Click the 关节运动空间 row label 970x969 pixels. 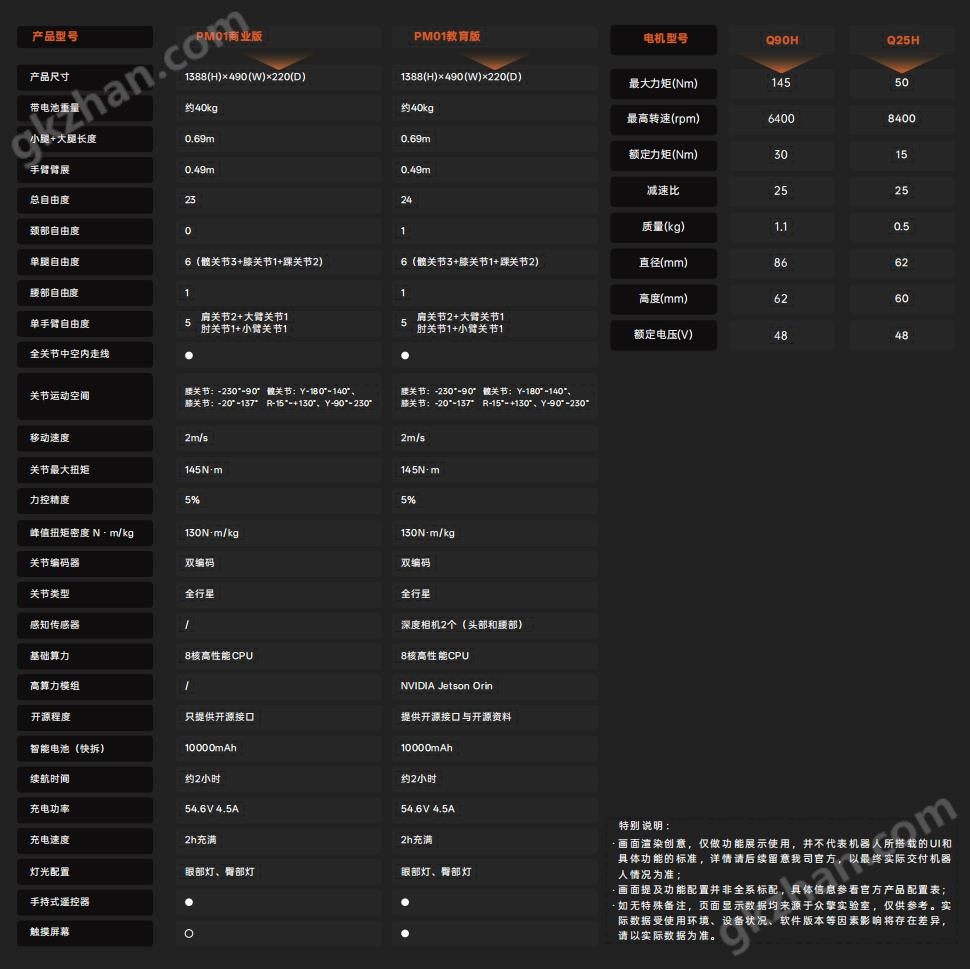click(x=60, y=396)
